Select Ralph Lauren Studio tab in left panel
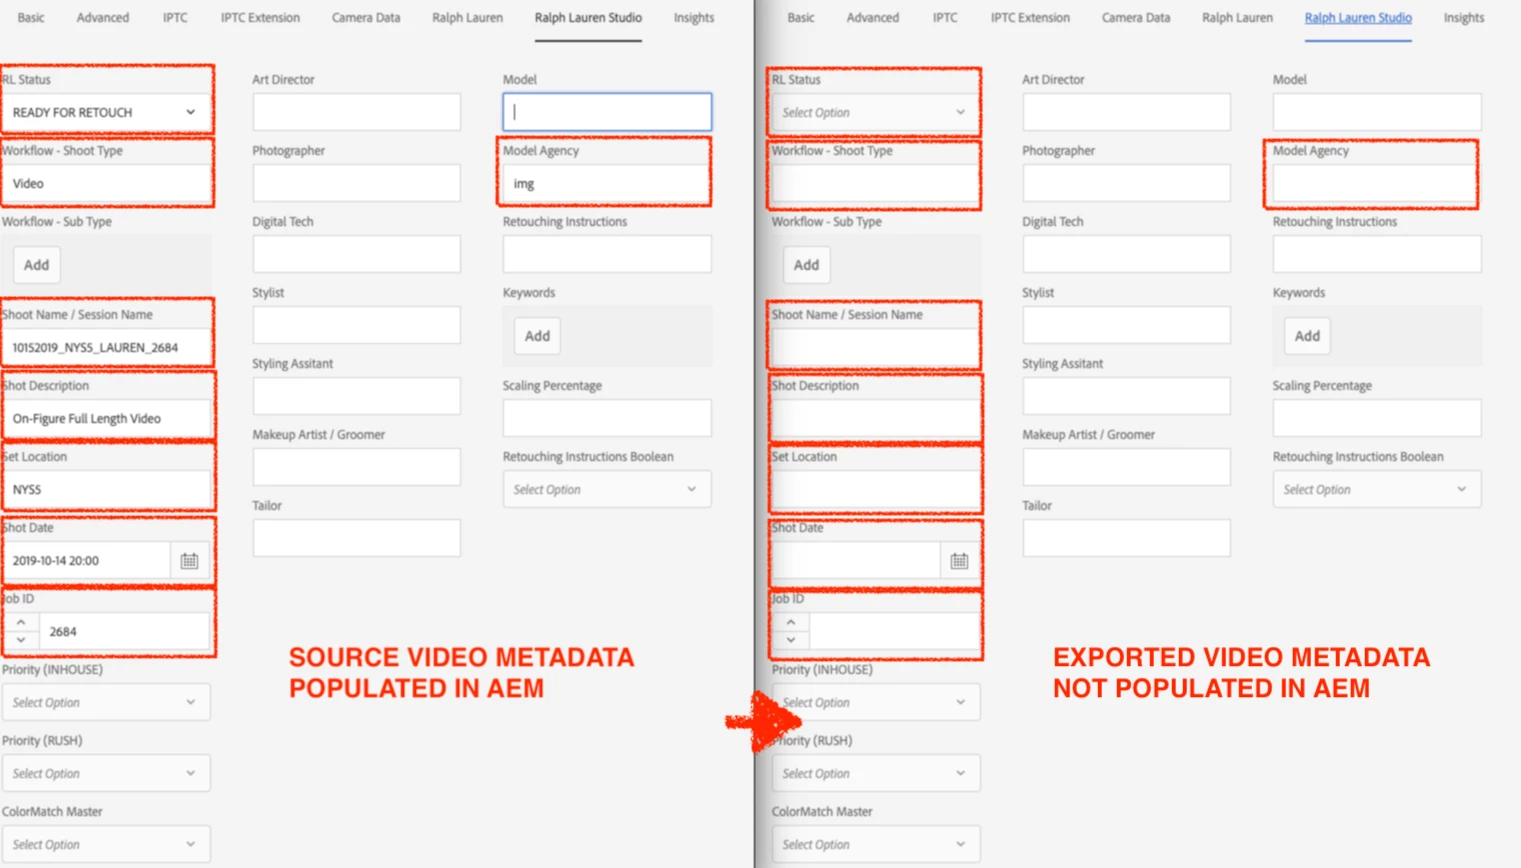 pyautogui.click(x=588, y=18)
